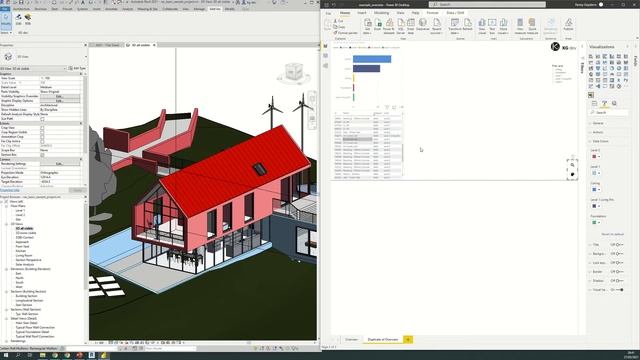Click Revert to default link
This screenshot has width=640, height=360.
click(612, 234)
